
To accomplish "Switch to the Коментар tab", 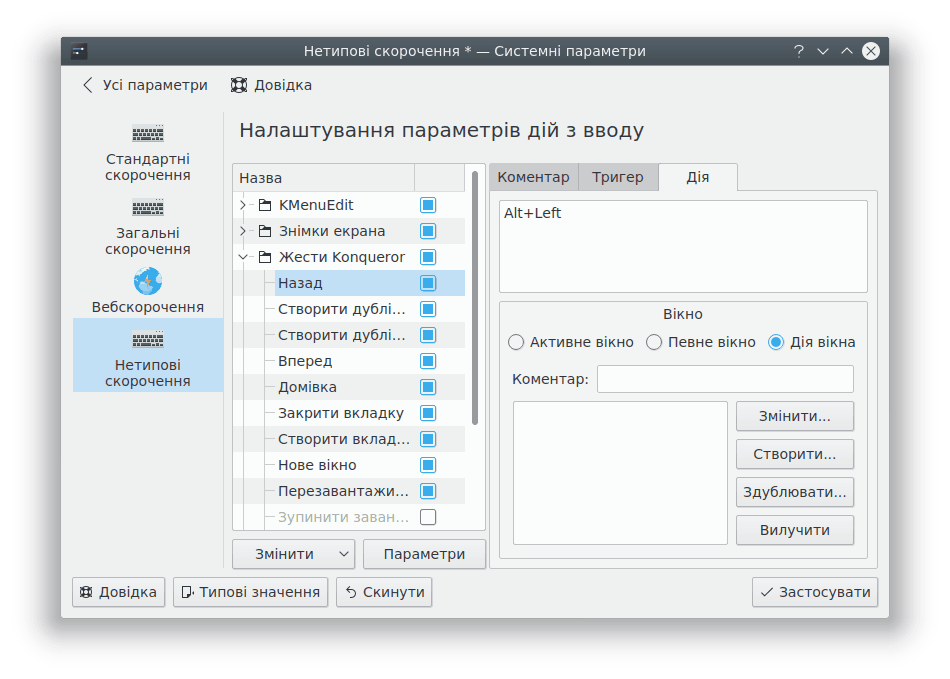I will pyautogui.click(x=533, y=177).
